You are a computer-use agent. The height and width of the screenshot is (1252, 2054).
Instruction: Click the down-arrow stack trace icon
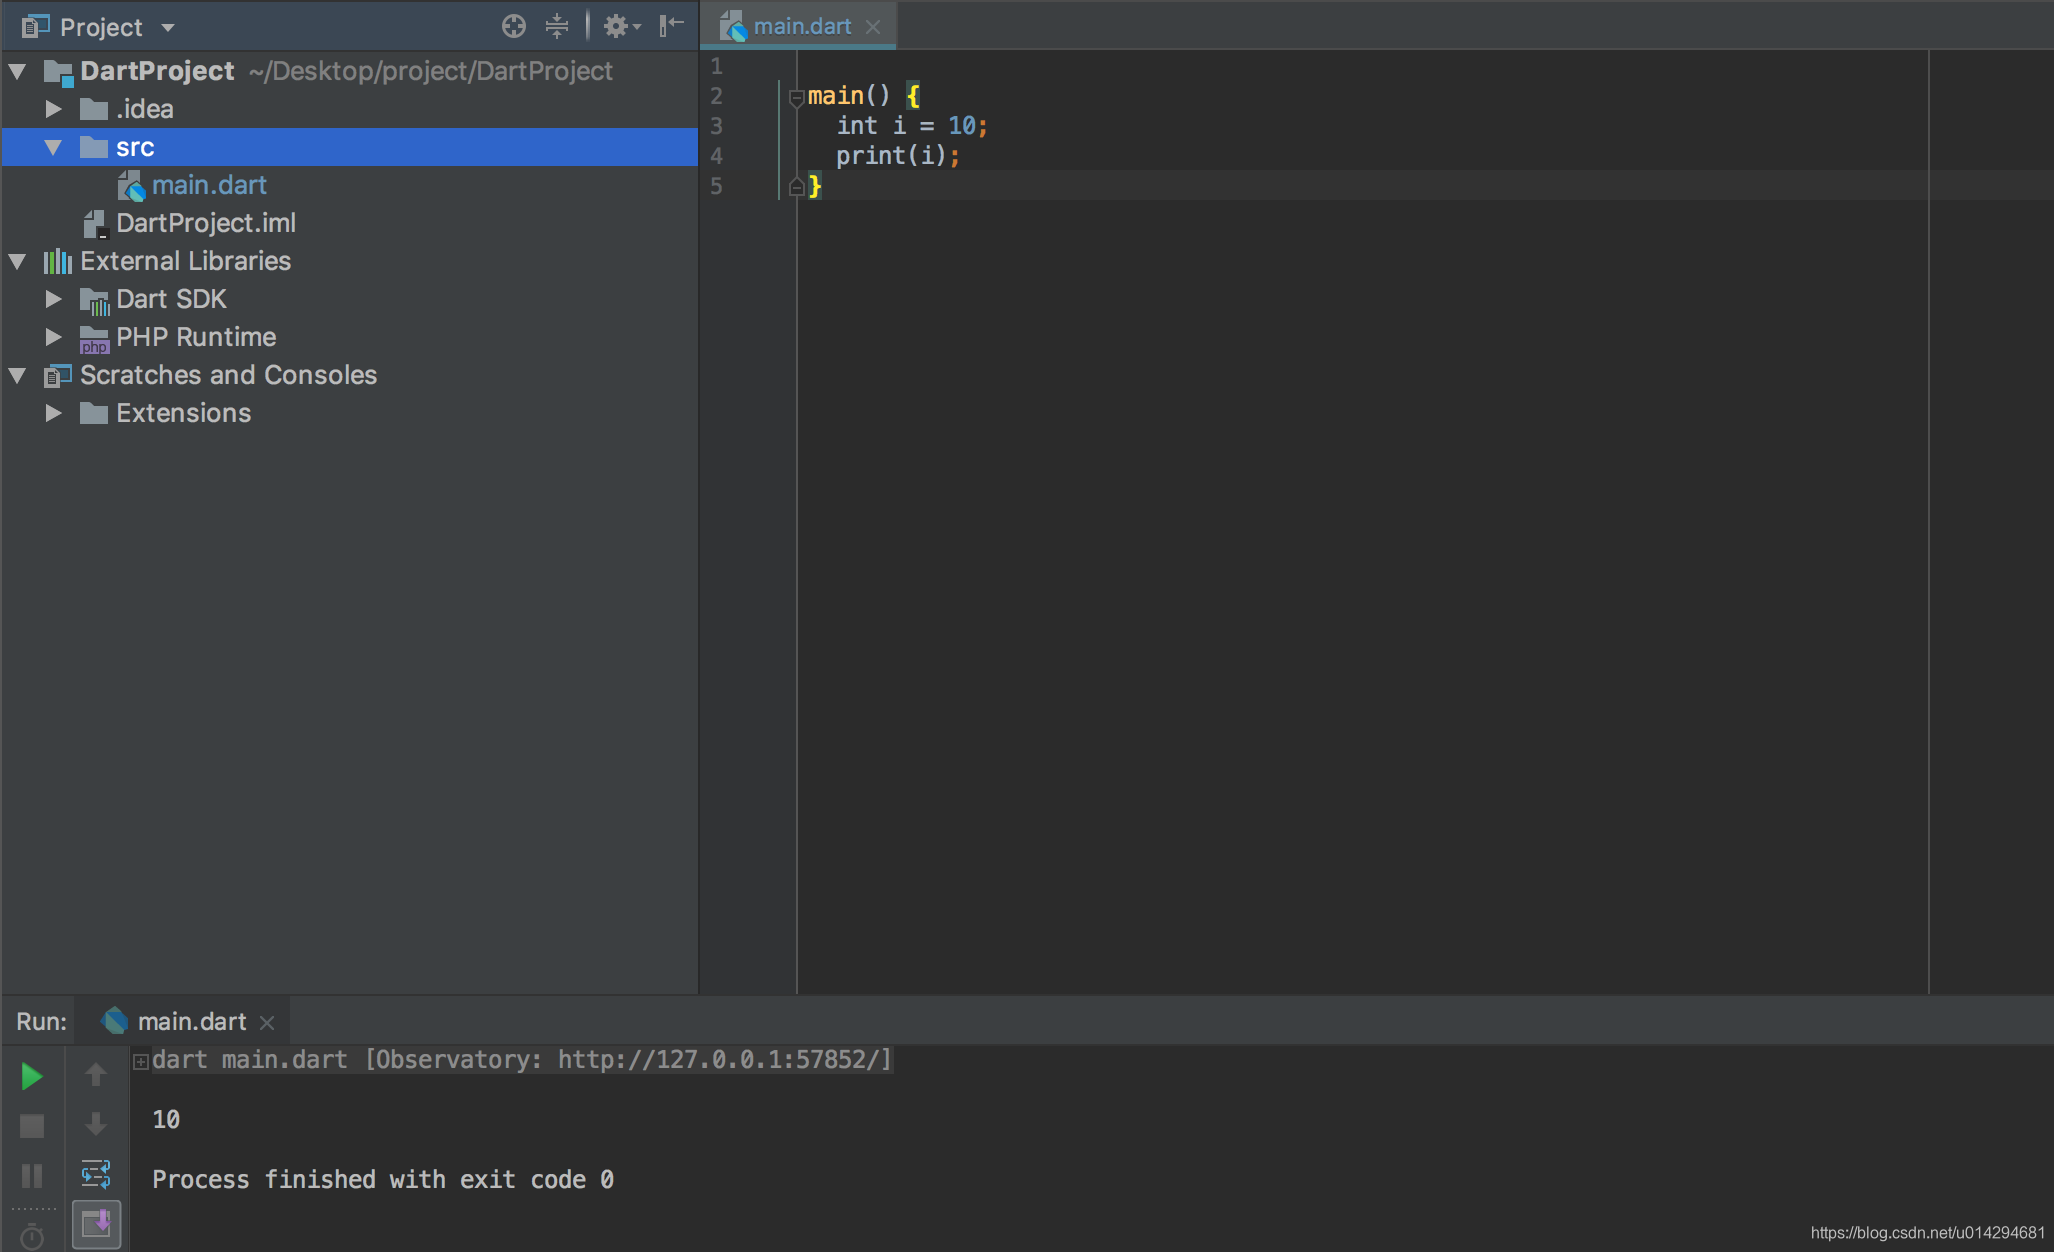(x=96, y=1124)
